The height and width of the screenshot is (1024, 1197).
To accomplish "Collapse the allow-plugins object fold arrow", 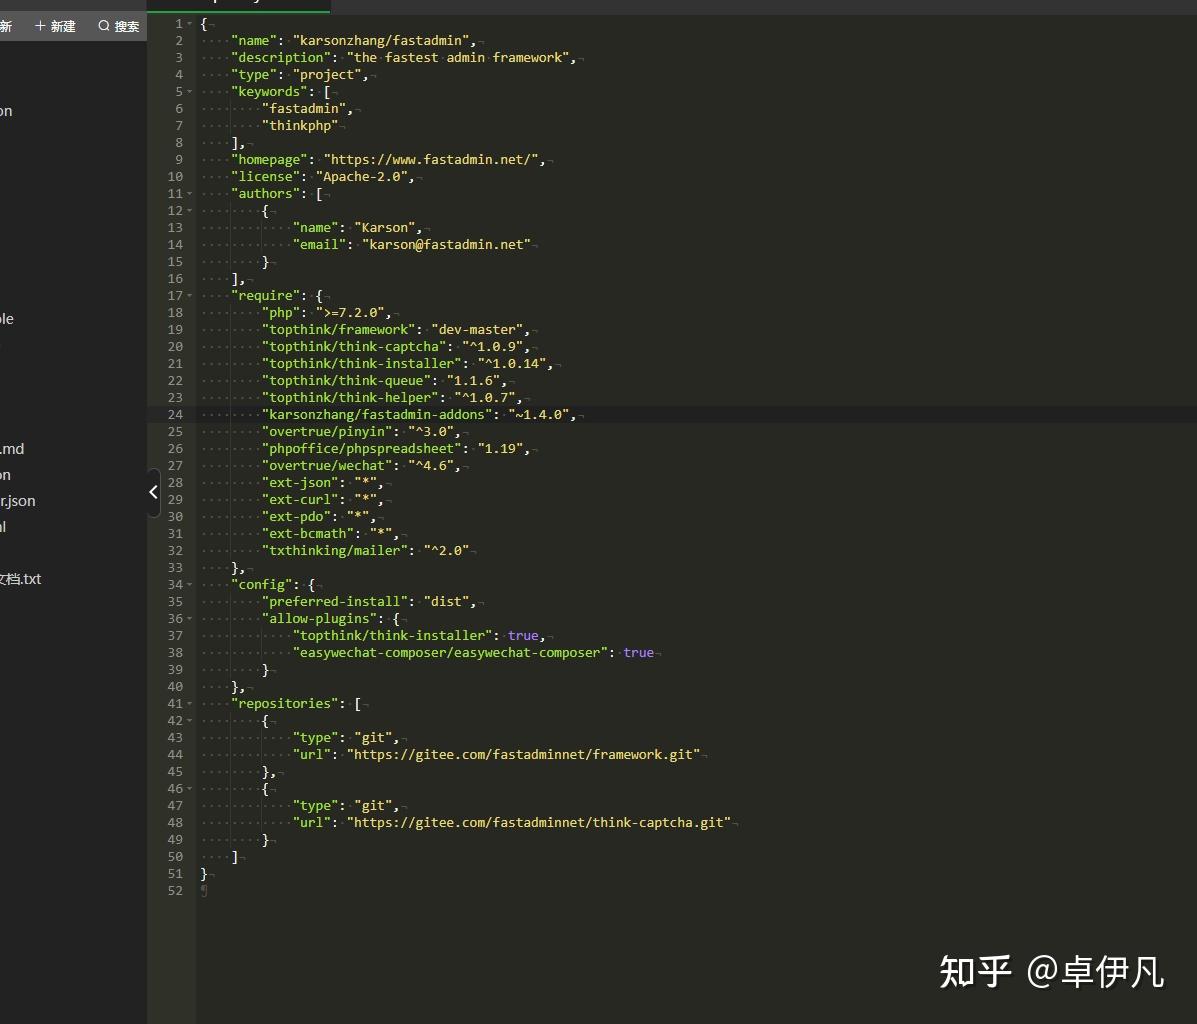I will 189,618.
